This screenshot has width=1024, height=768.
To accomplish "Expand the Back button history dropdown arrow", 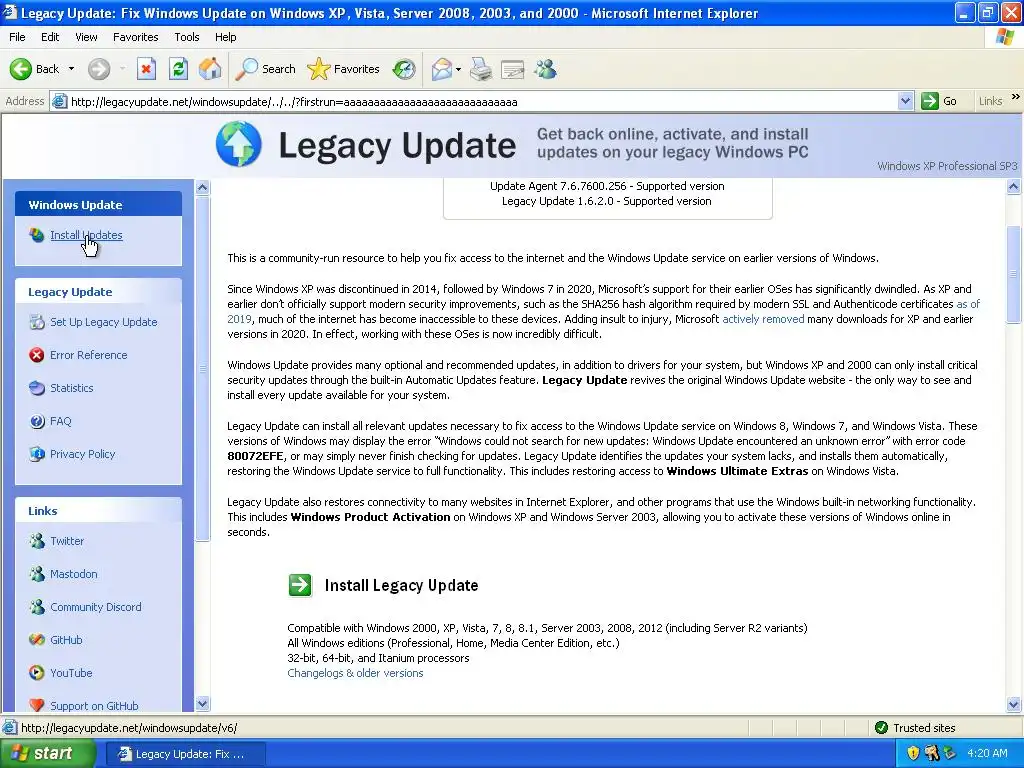I will coord(72,69).
